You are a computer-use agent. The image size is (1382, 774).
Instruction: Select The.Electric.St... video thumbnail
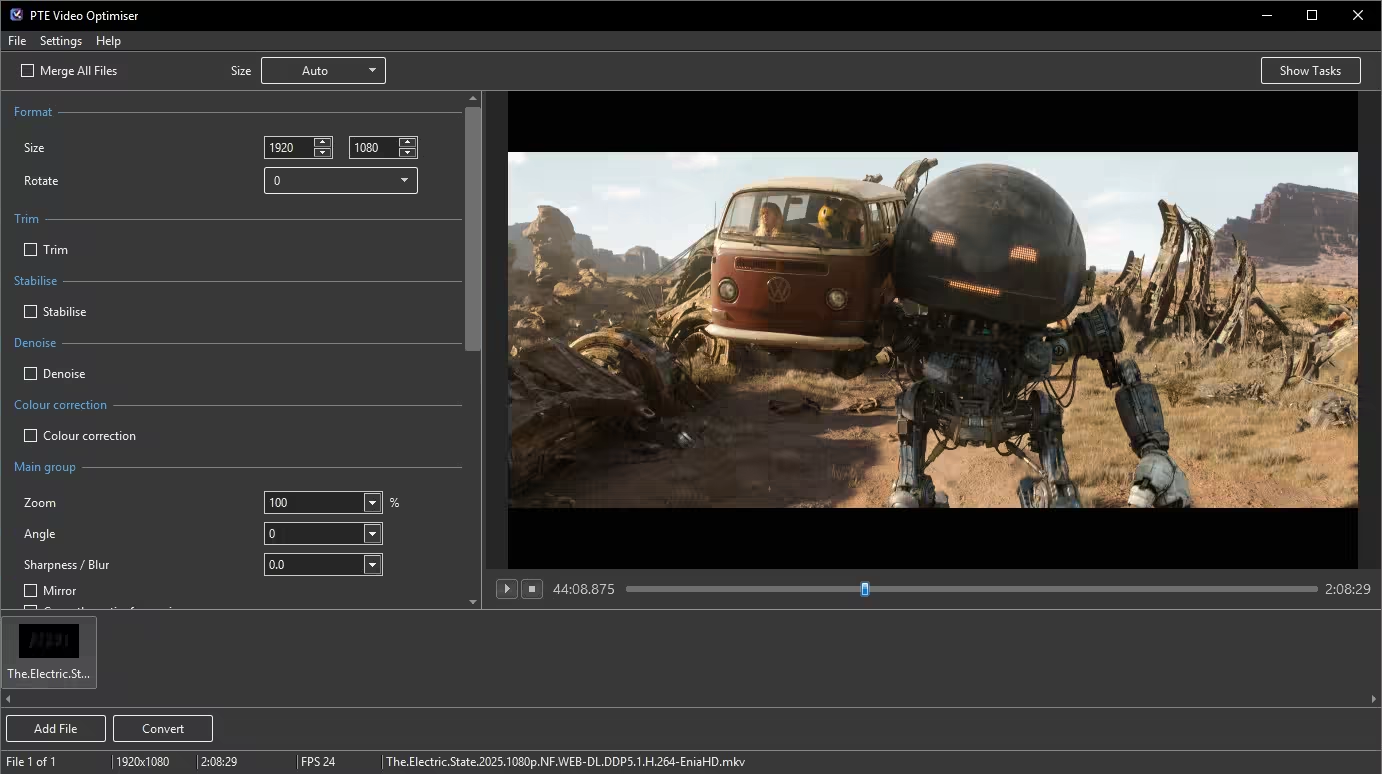49,652
